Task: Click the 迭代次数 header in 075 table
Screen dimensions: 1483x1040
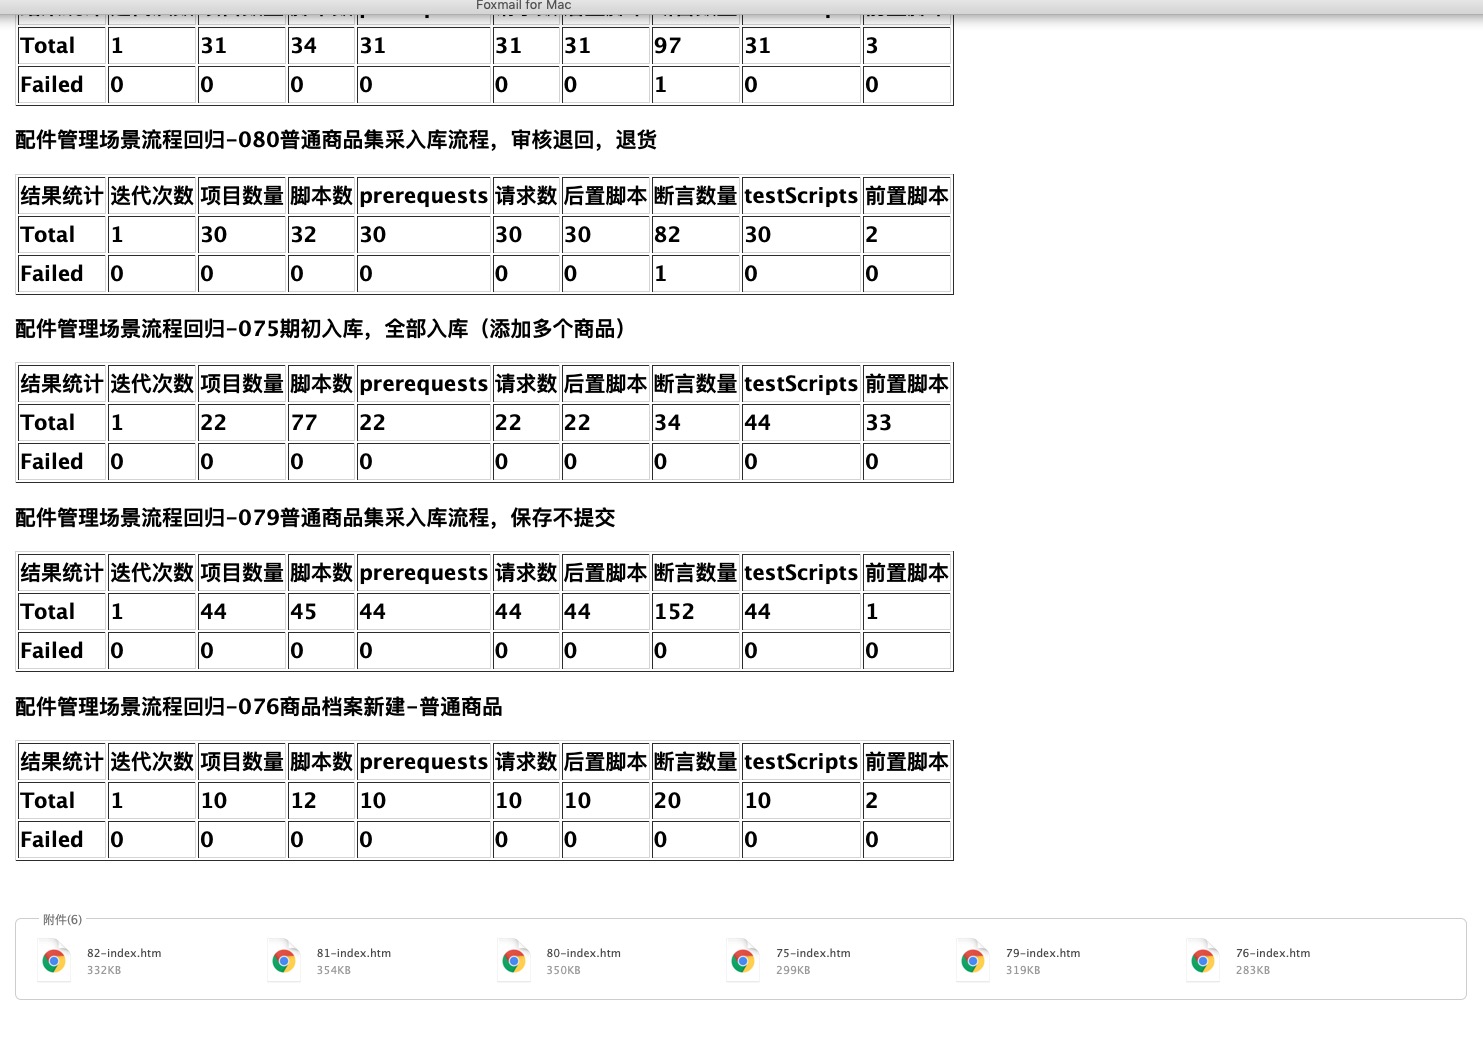Action: [x=152, y=384]
